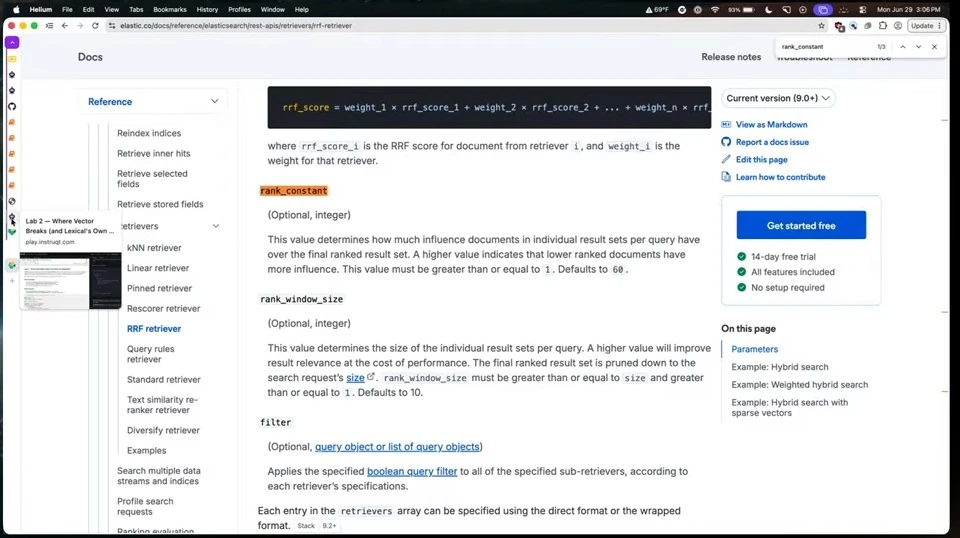Open the purple screen-mirroring menu bar icon

pyautogui.click(x=823, y=10)
